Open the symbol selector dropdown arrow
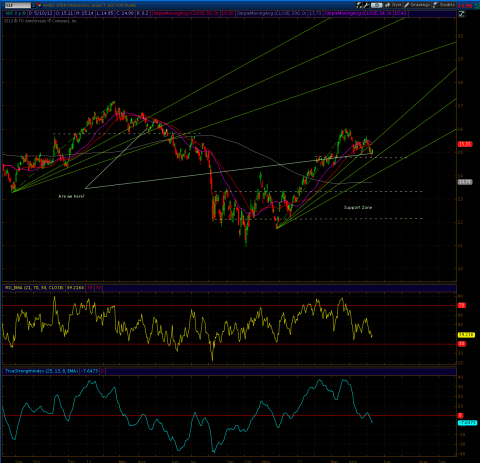This screenshot has width=480, height=463. (x=34, y=5)
